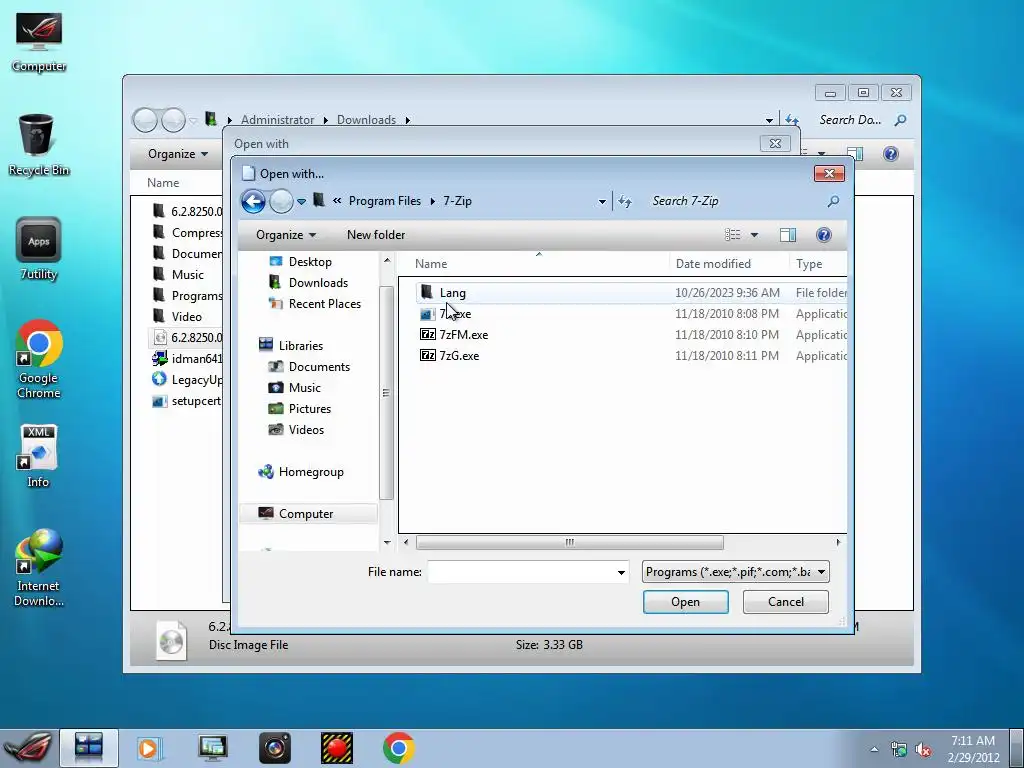This screenshot has height=768, width=1024.
Task: Open the Info XML desktop shortcut
Action: 39,456
